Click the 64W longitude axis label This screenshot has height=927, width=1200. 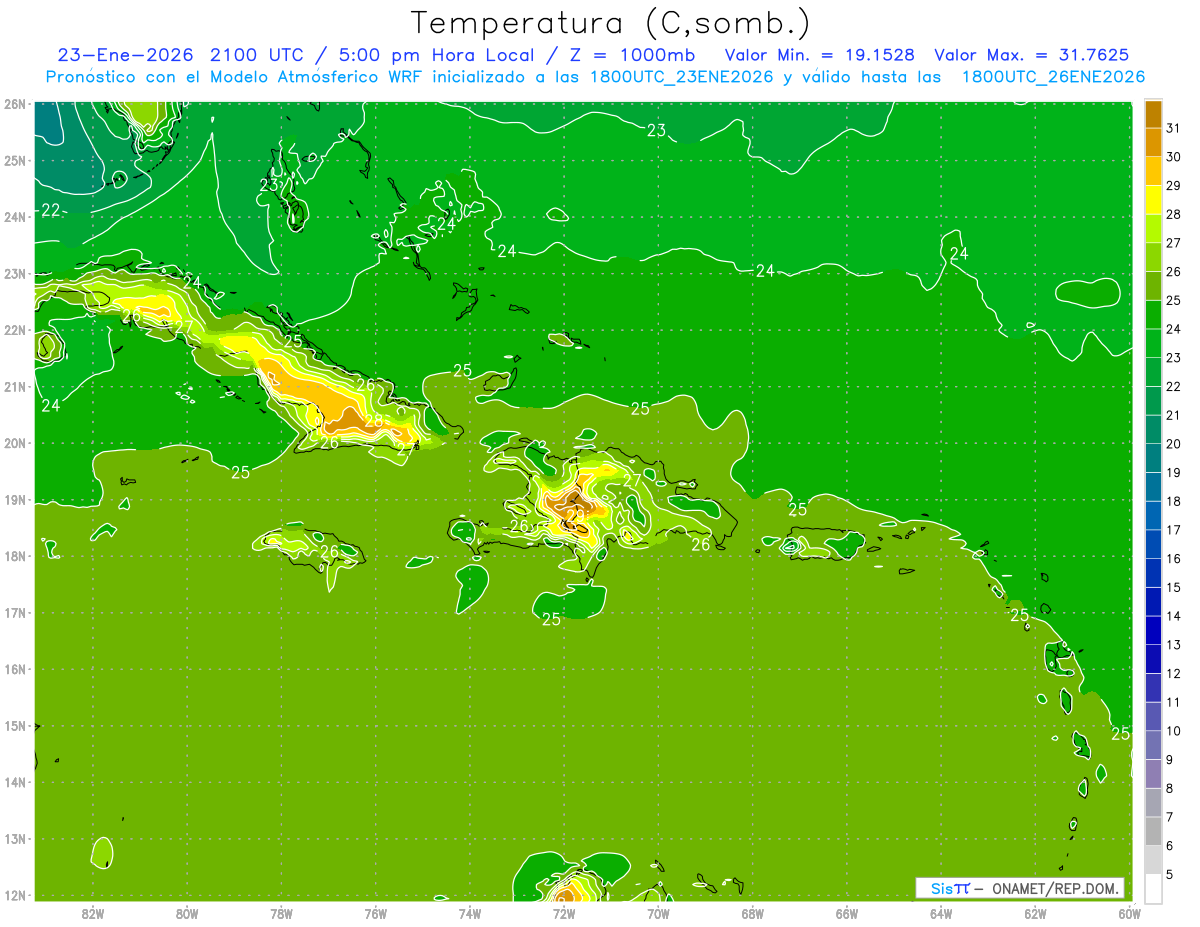941,913
